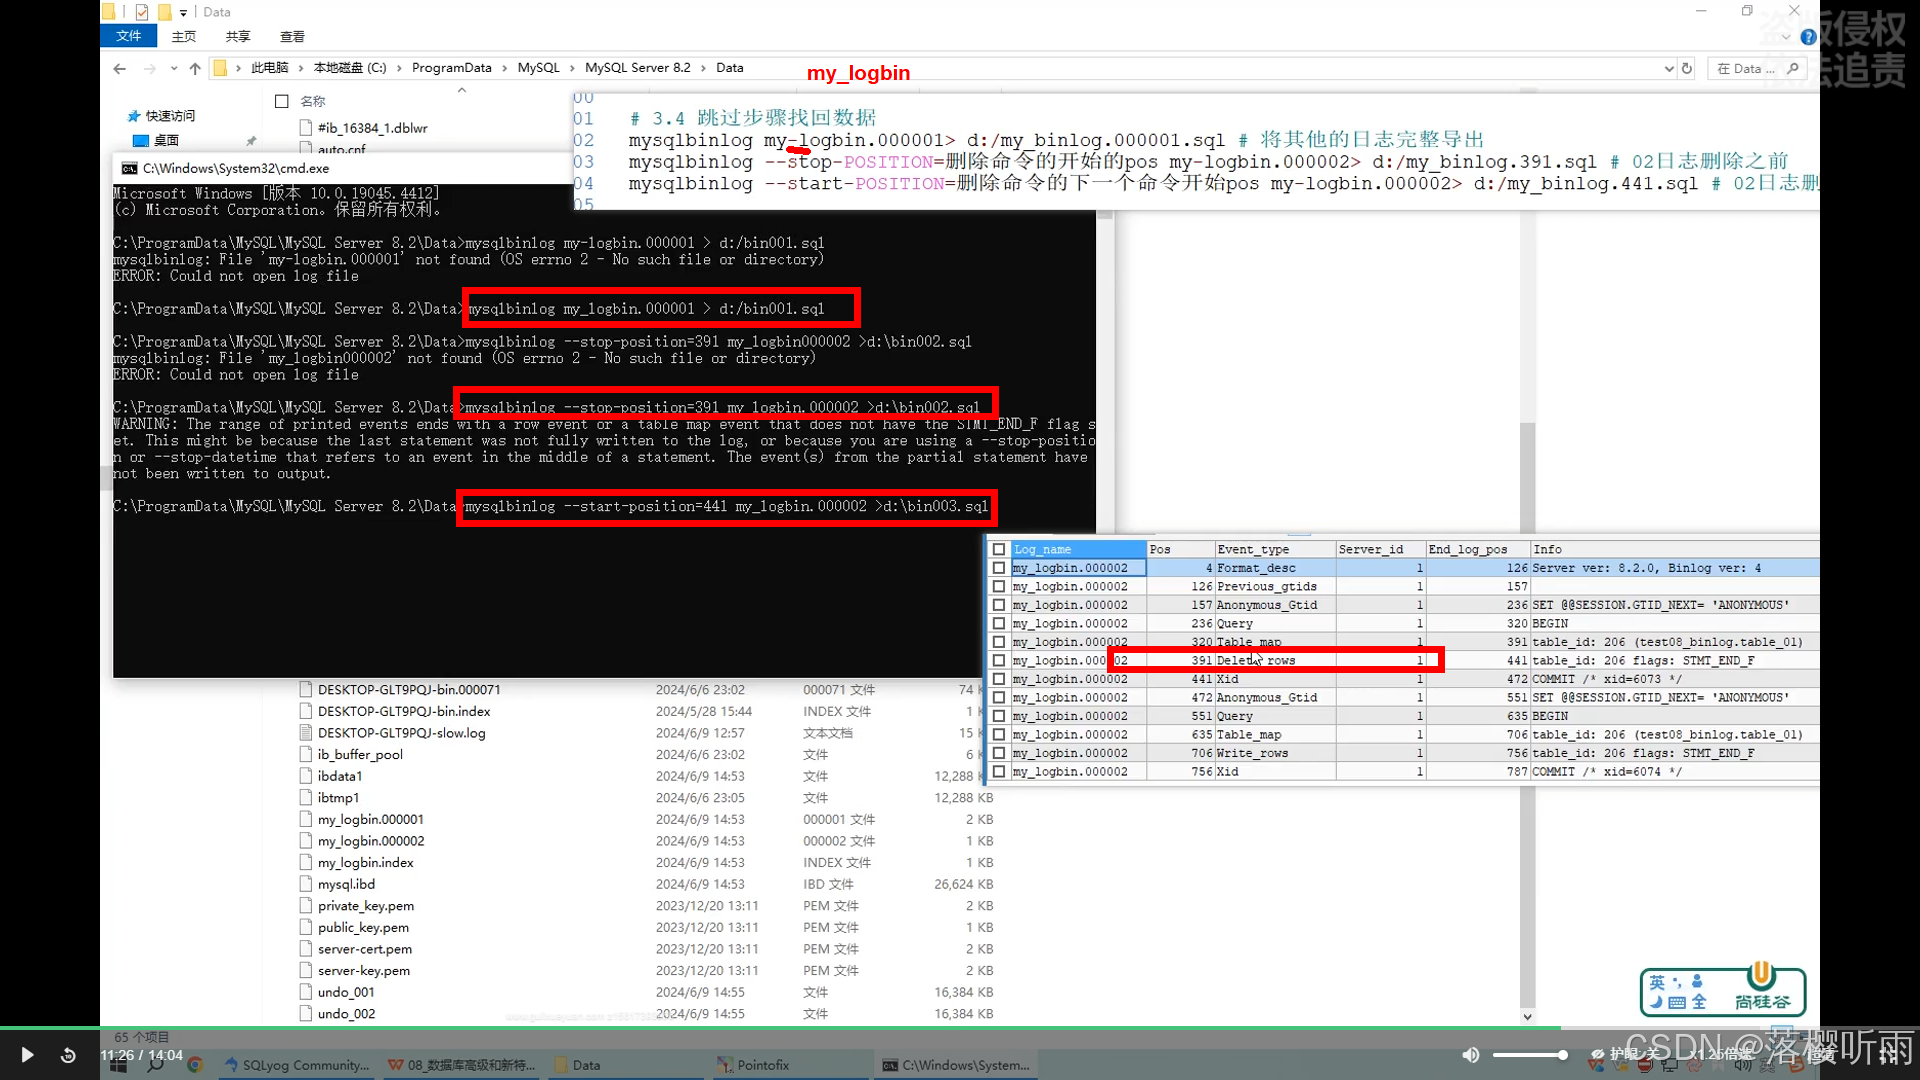Refresh the Explorer address bar

[x=1687, y=68]
